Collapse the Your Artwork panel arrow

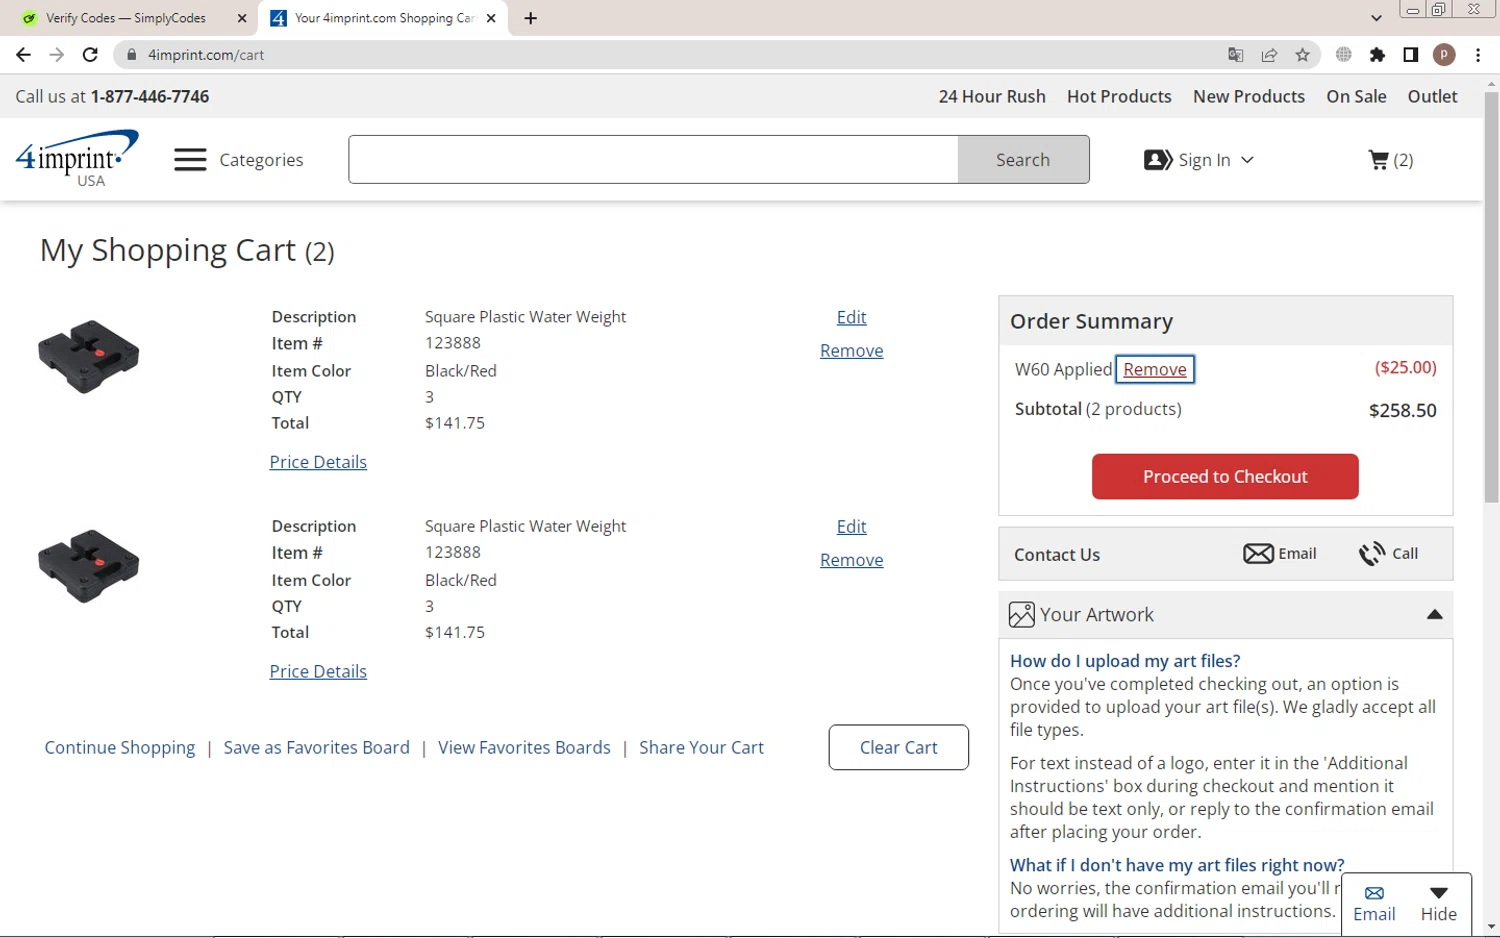pyautogui.click(x=1434, y=615)
